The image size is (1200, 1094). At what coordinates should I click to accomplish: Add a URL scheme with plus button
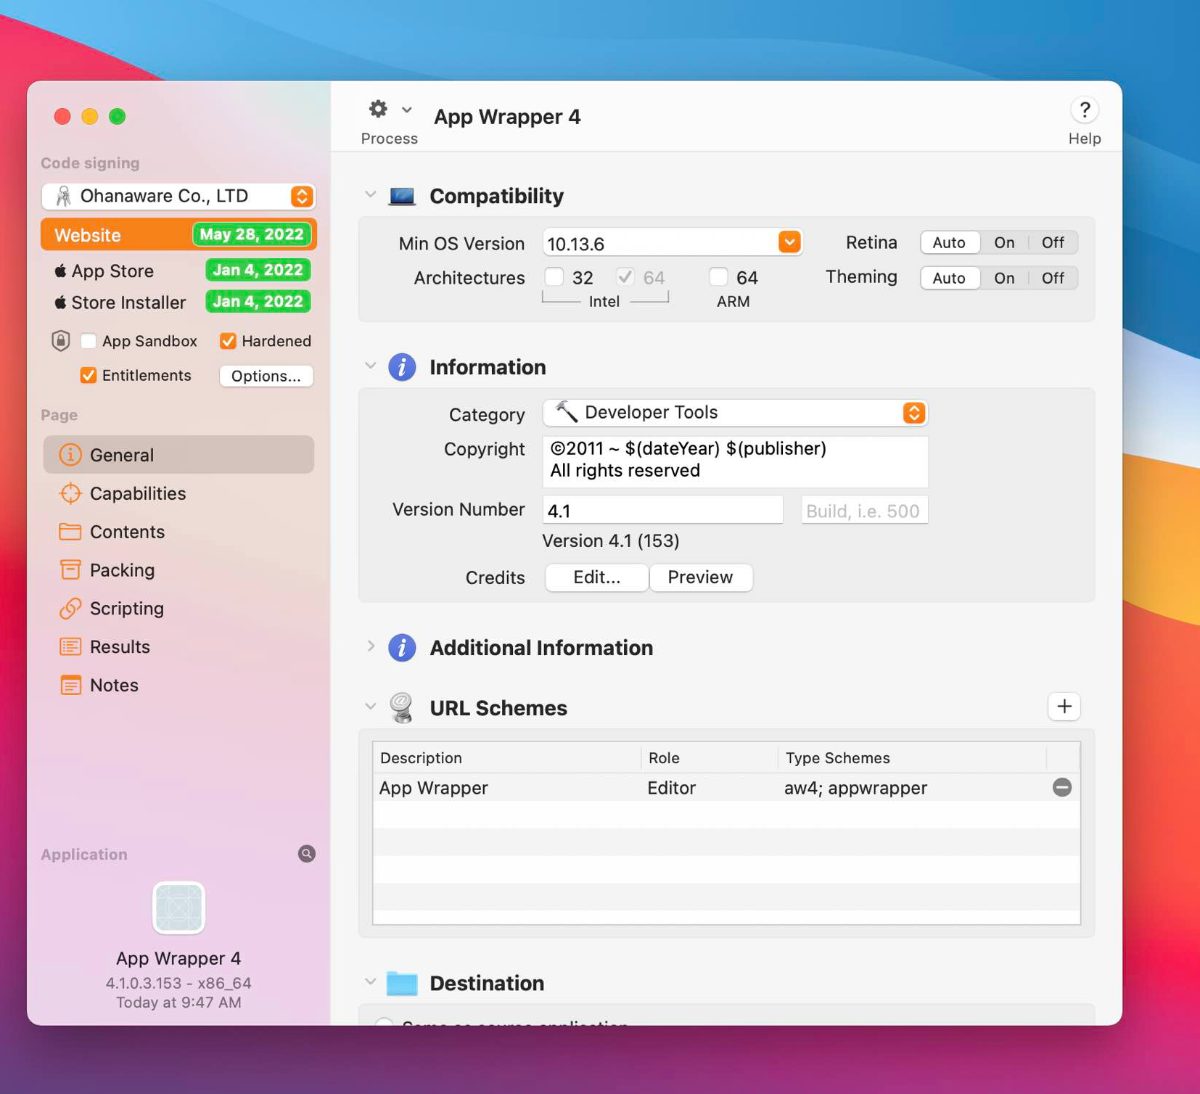[x=1064, y=706]
